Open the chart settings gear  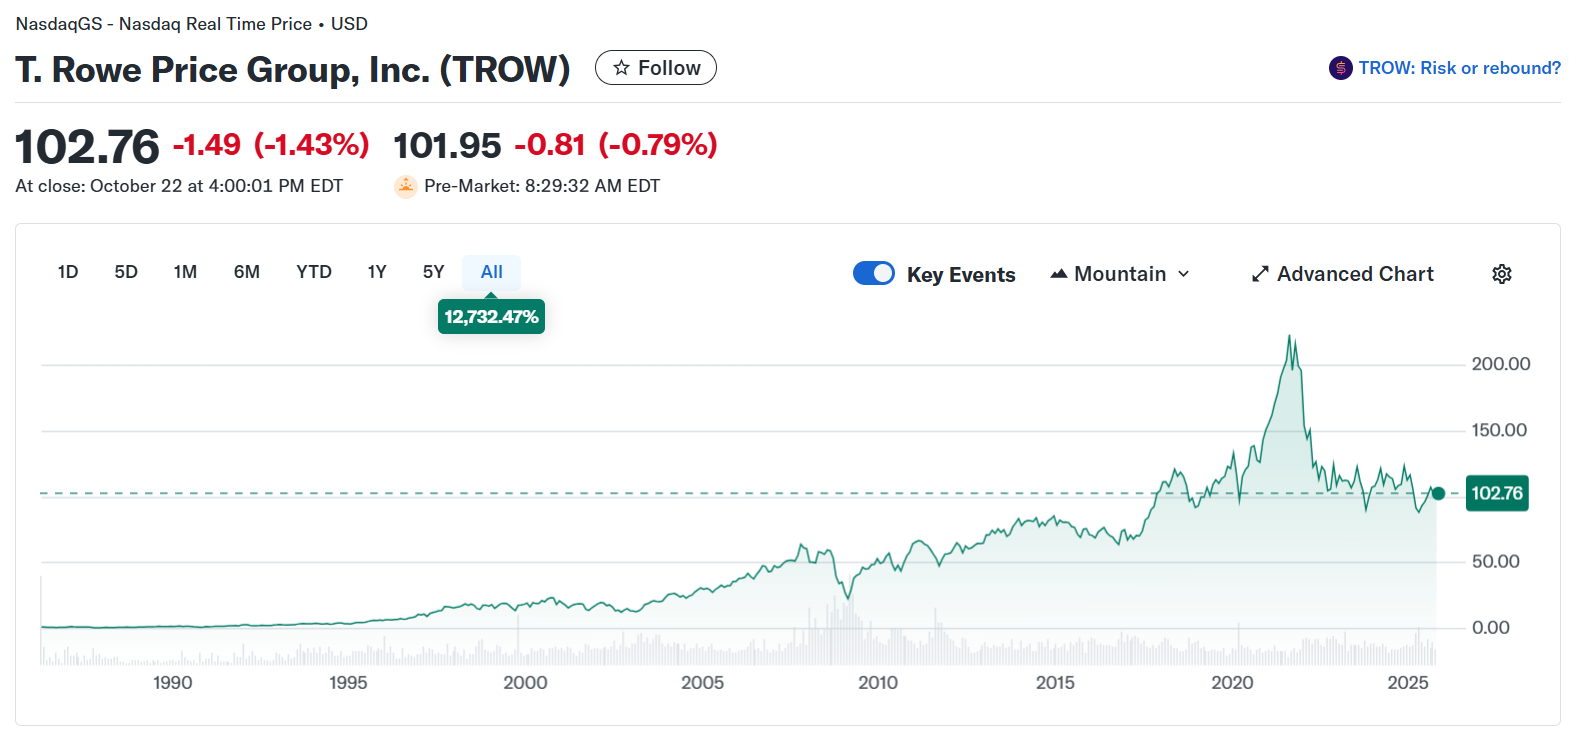[x=1502, y=273]
